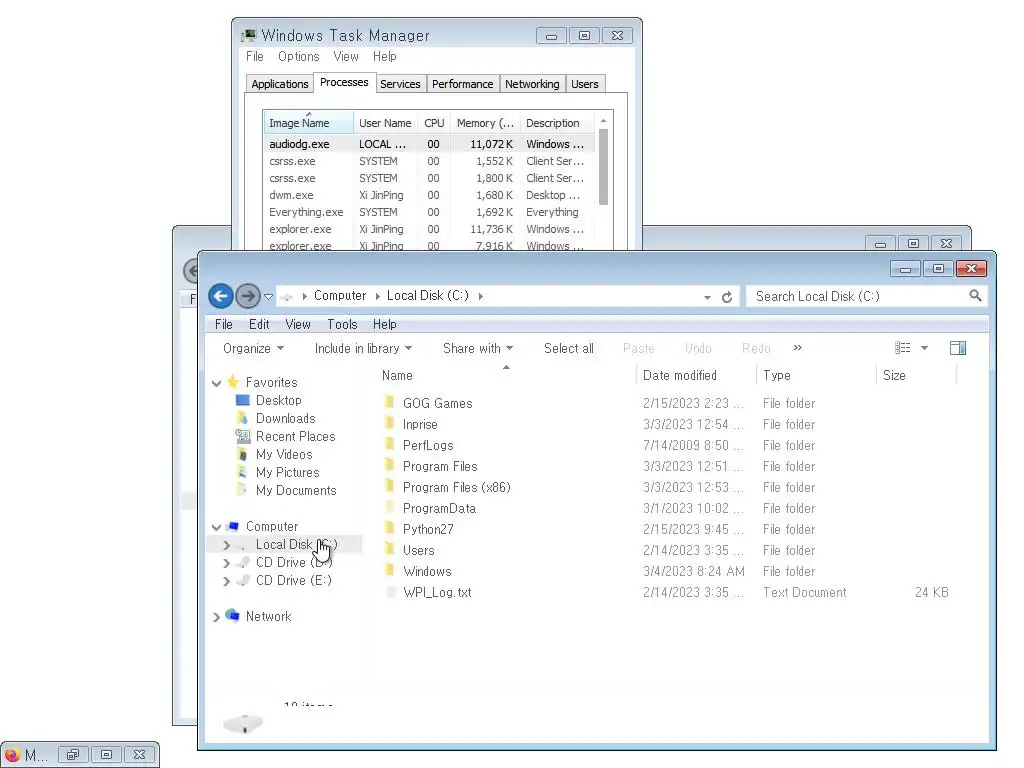Open the Organize dropdown menu
The width and height of the screenshot is (1024, 768).
coord(253,349)
